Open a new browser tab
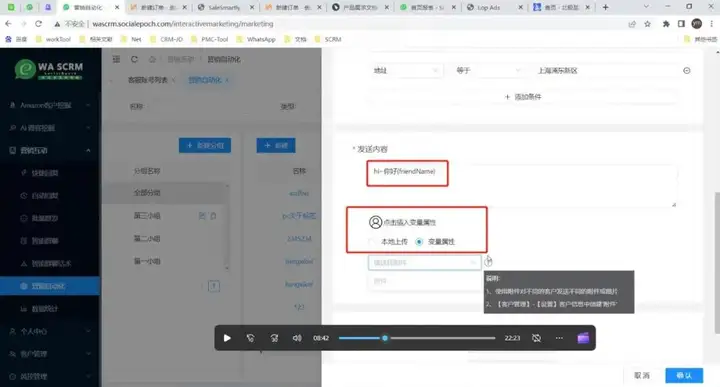 (606, 7)
